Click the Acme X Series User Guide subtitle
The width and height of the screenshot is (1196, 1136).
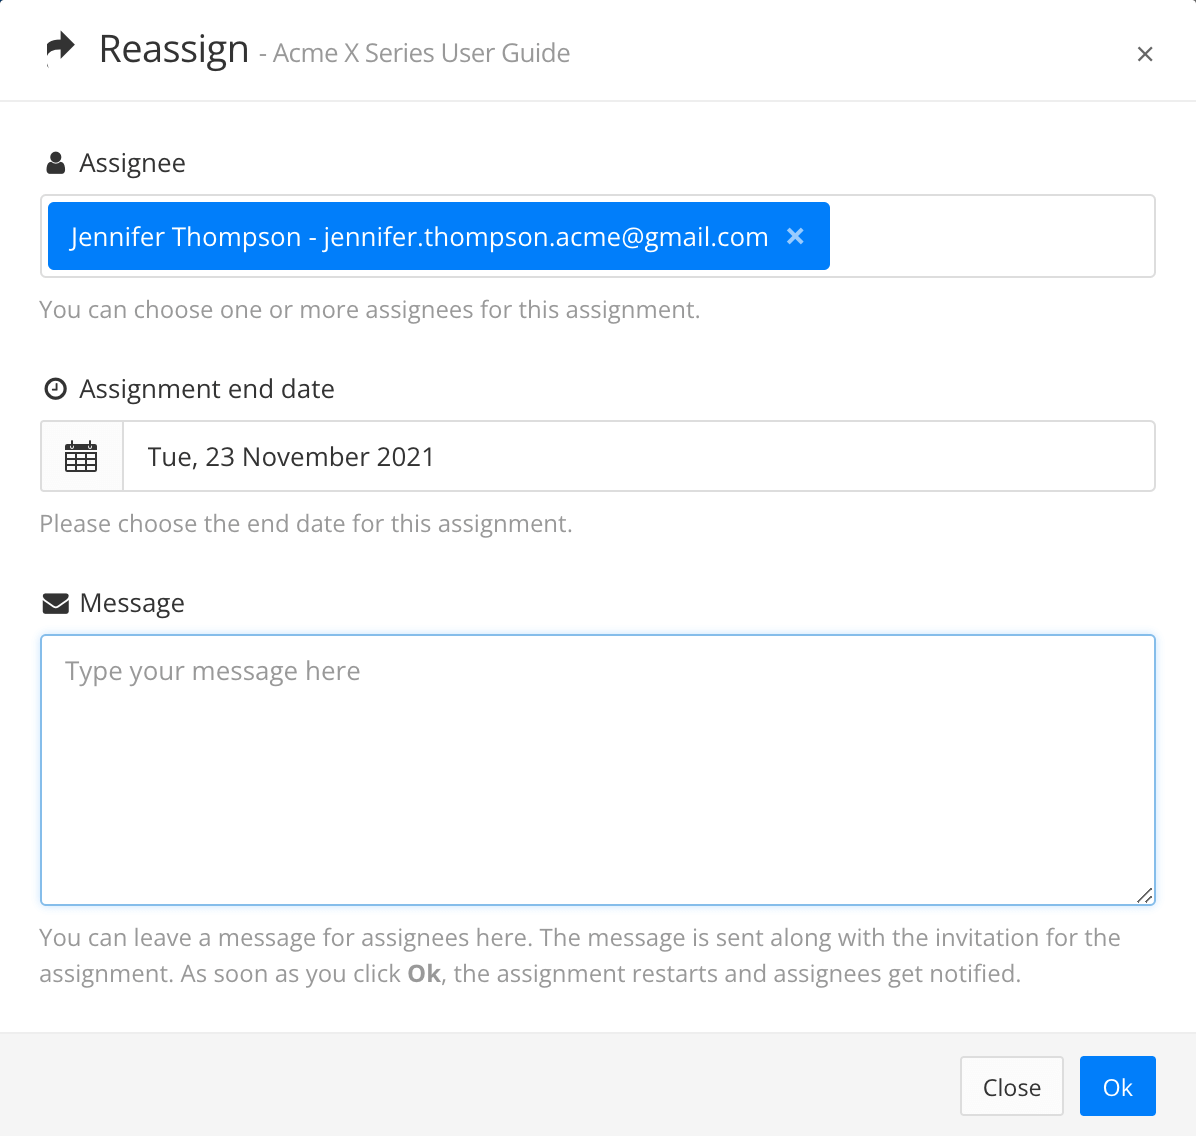419,53
